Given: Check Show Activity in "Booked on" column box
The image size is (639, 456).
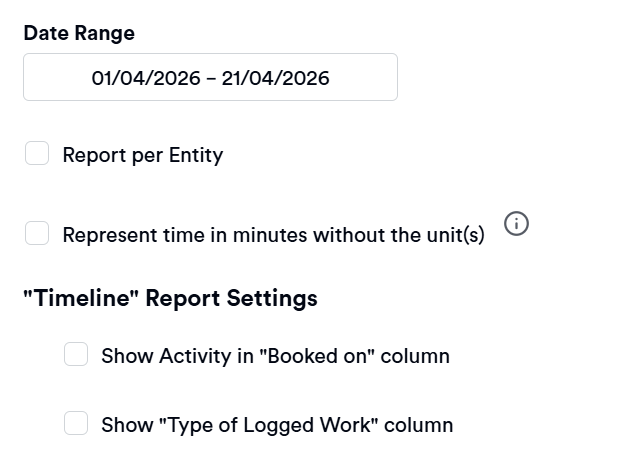Looking at the screenshot, I should click(x=76, y=355).
